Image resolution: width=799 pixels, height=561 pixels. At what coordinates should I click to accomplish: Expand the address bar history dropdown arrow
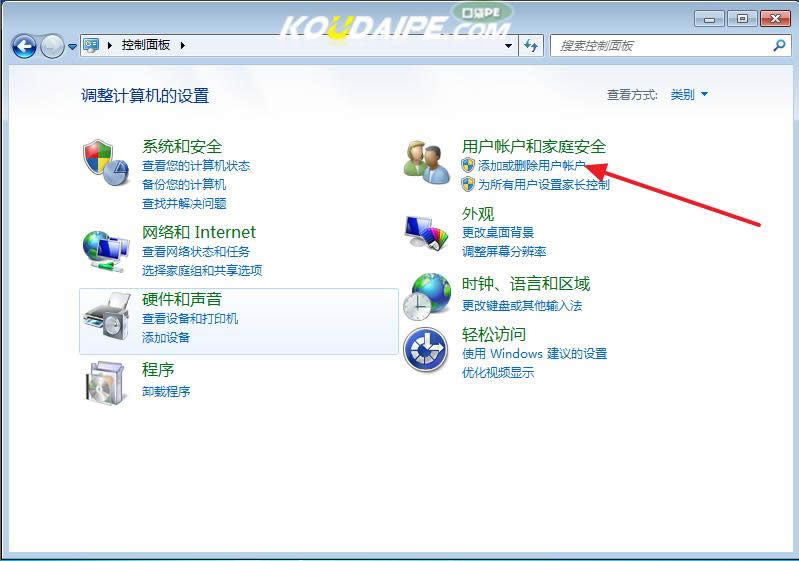(509, 46)
